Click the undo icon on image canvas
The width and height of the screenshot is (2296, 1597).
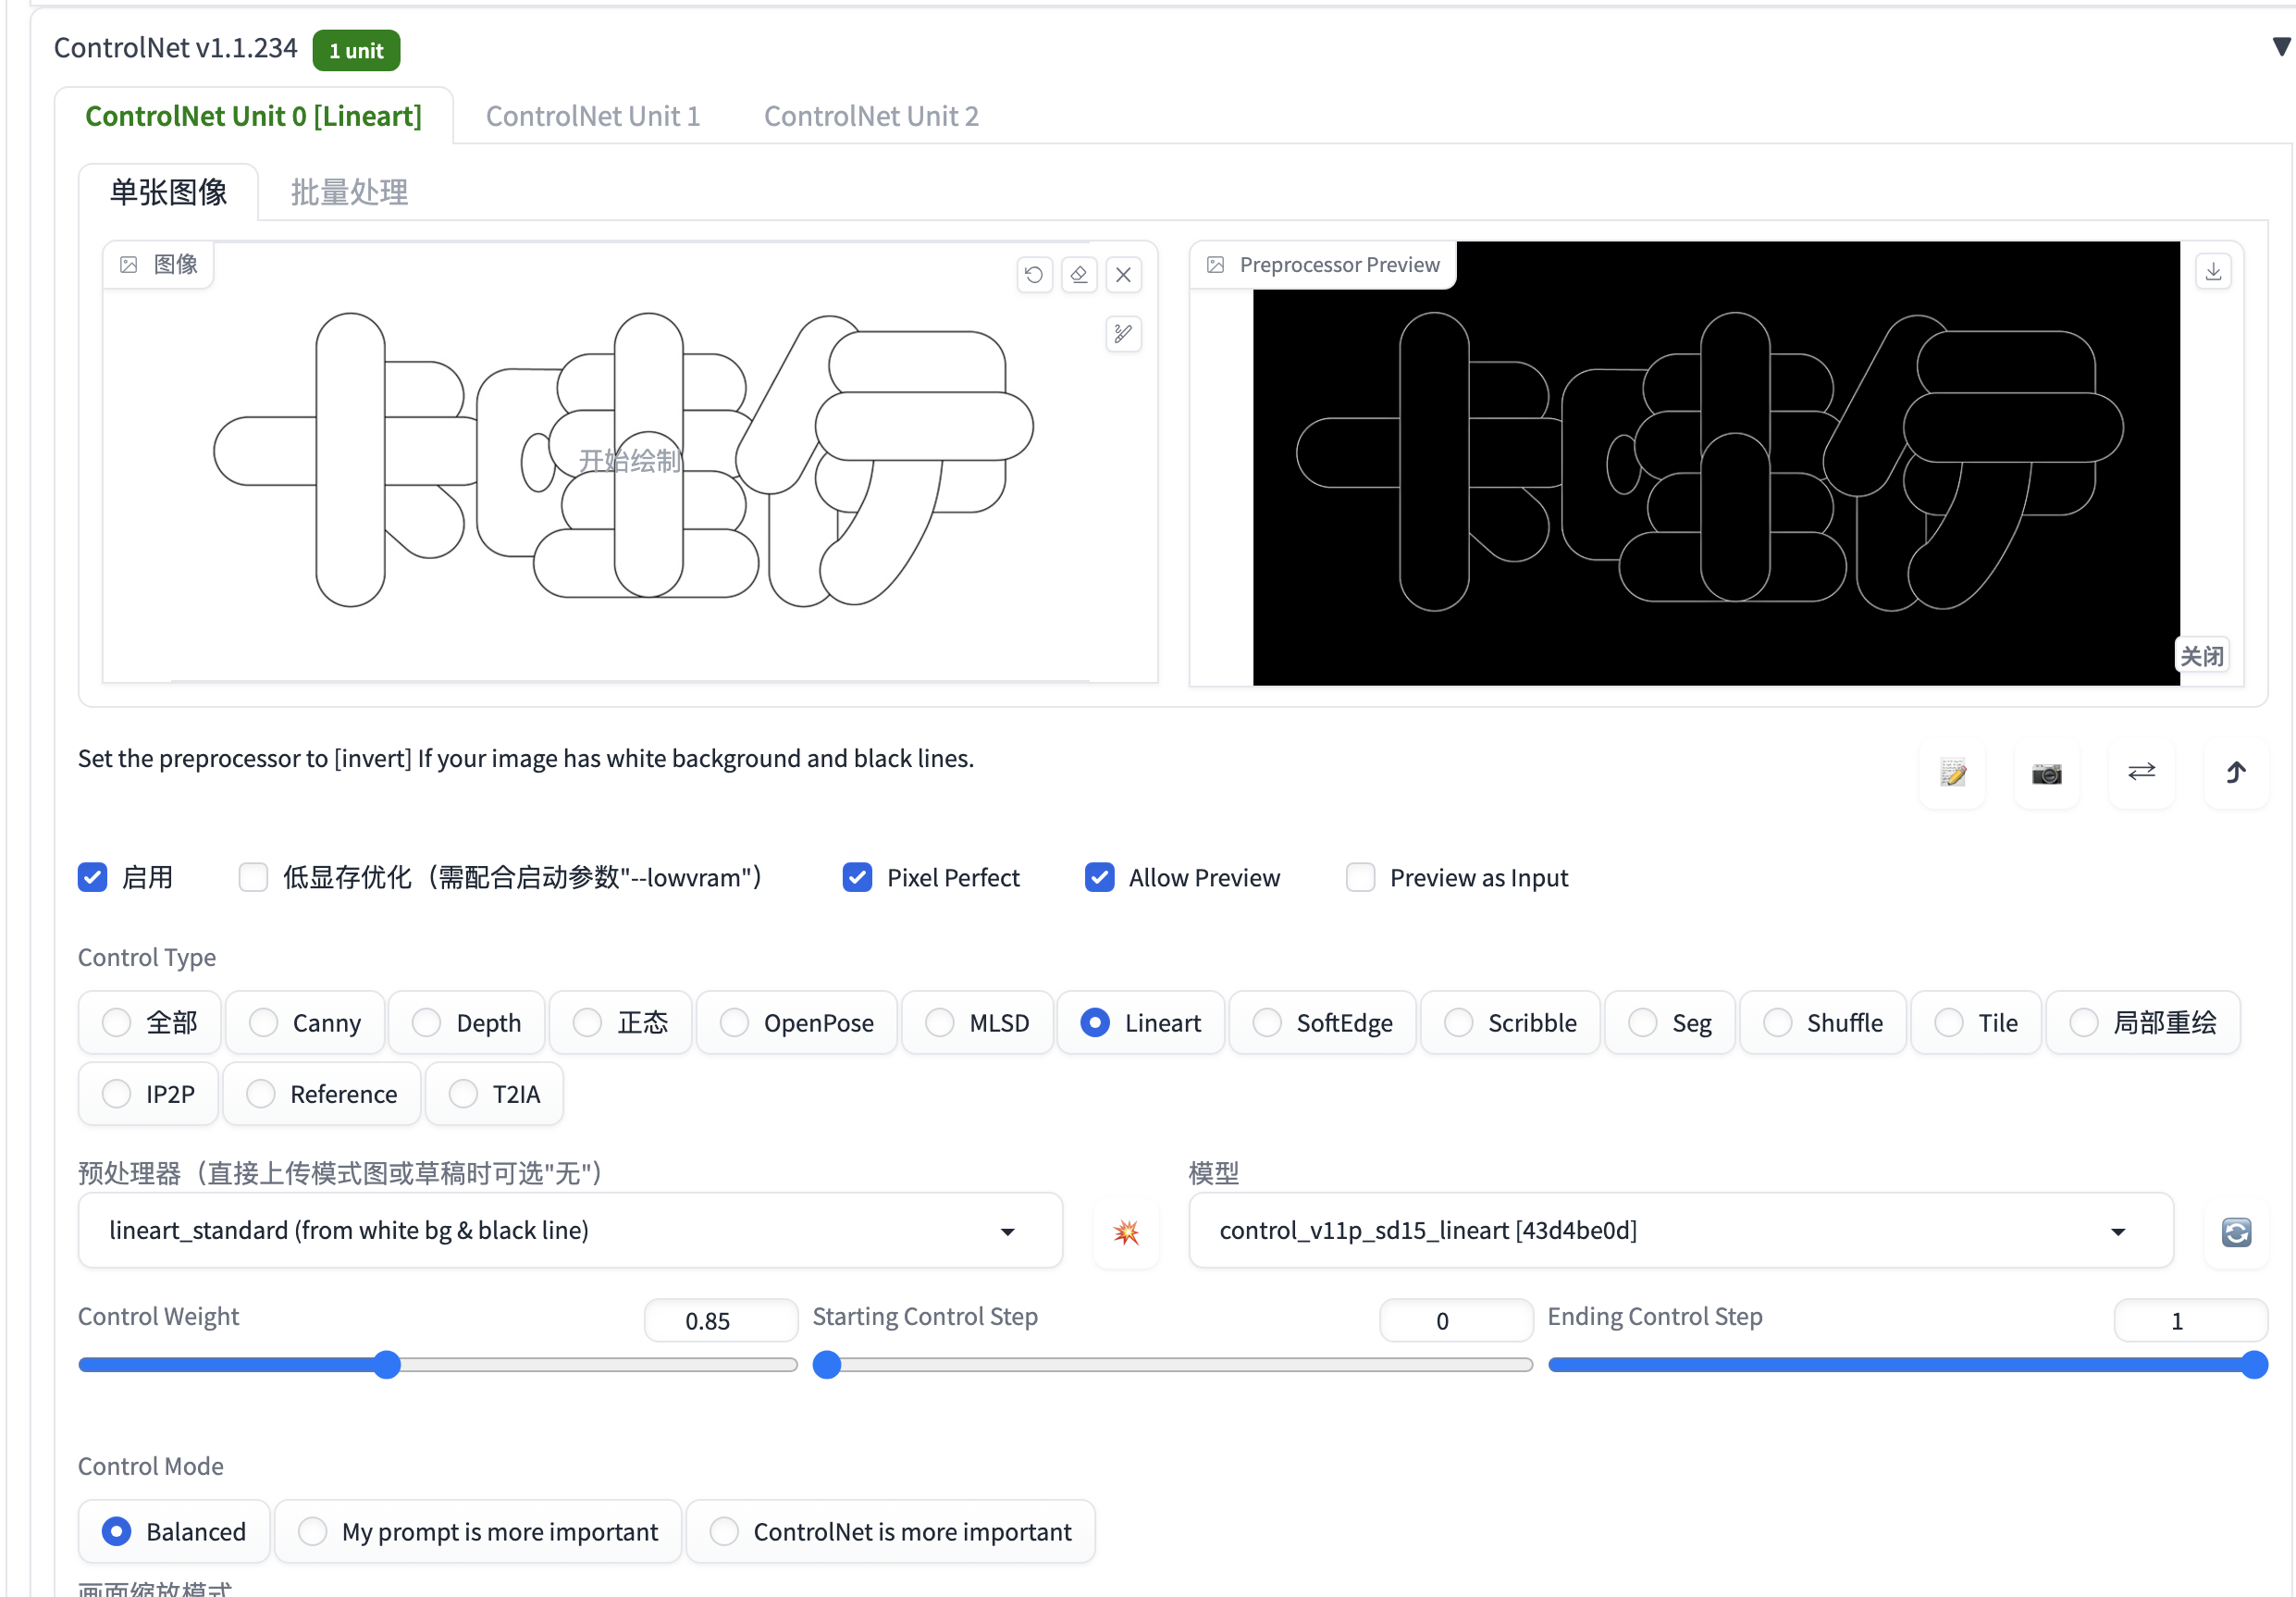pos(1034,274)
